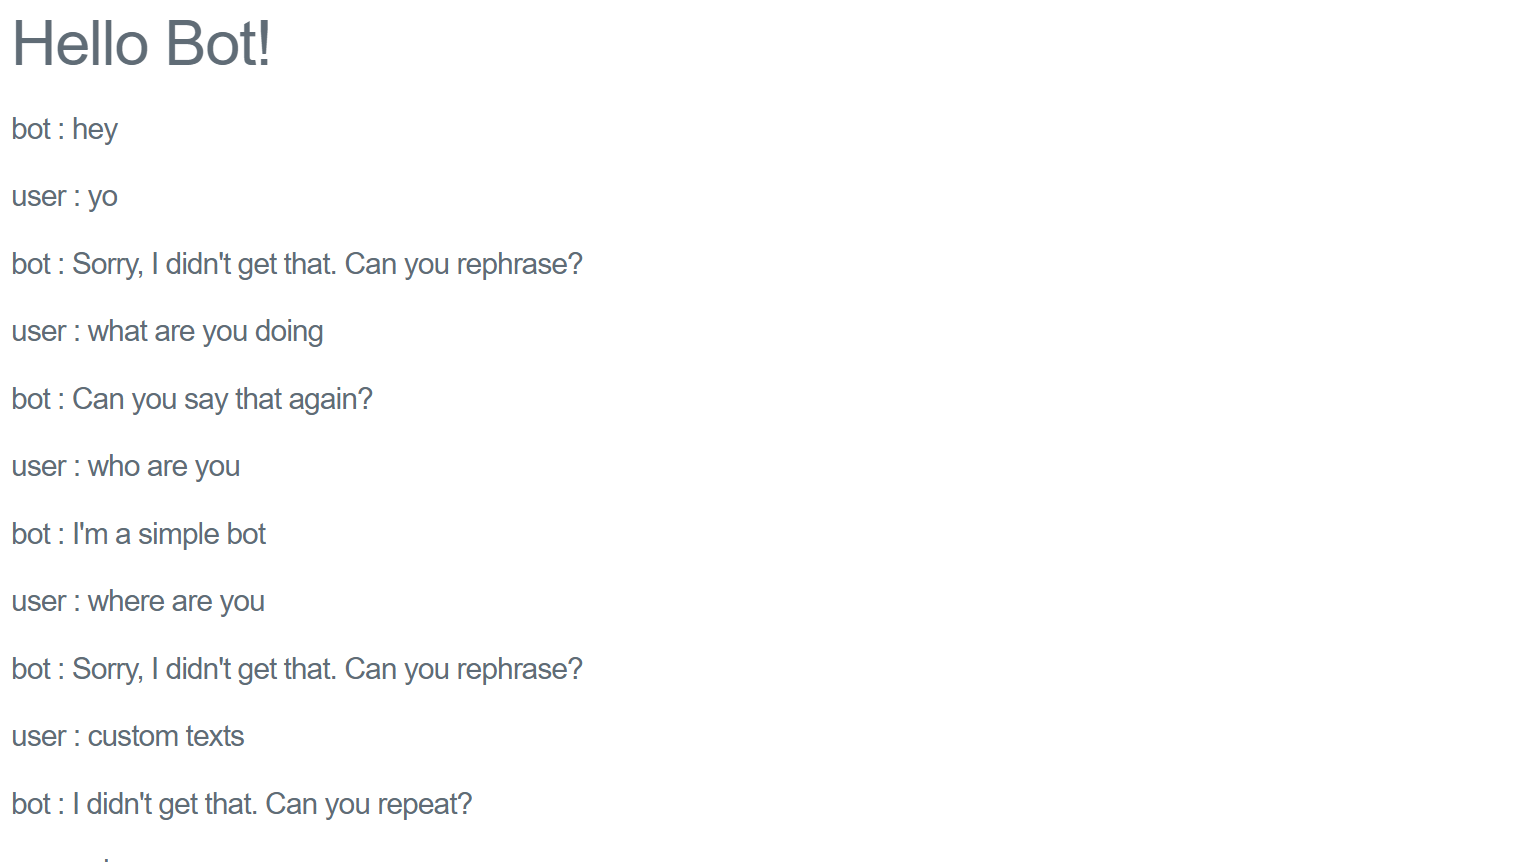Click the bot's Sorry reply below "yo"
The image size is (1532, 862).
[x=297, y=264]
